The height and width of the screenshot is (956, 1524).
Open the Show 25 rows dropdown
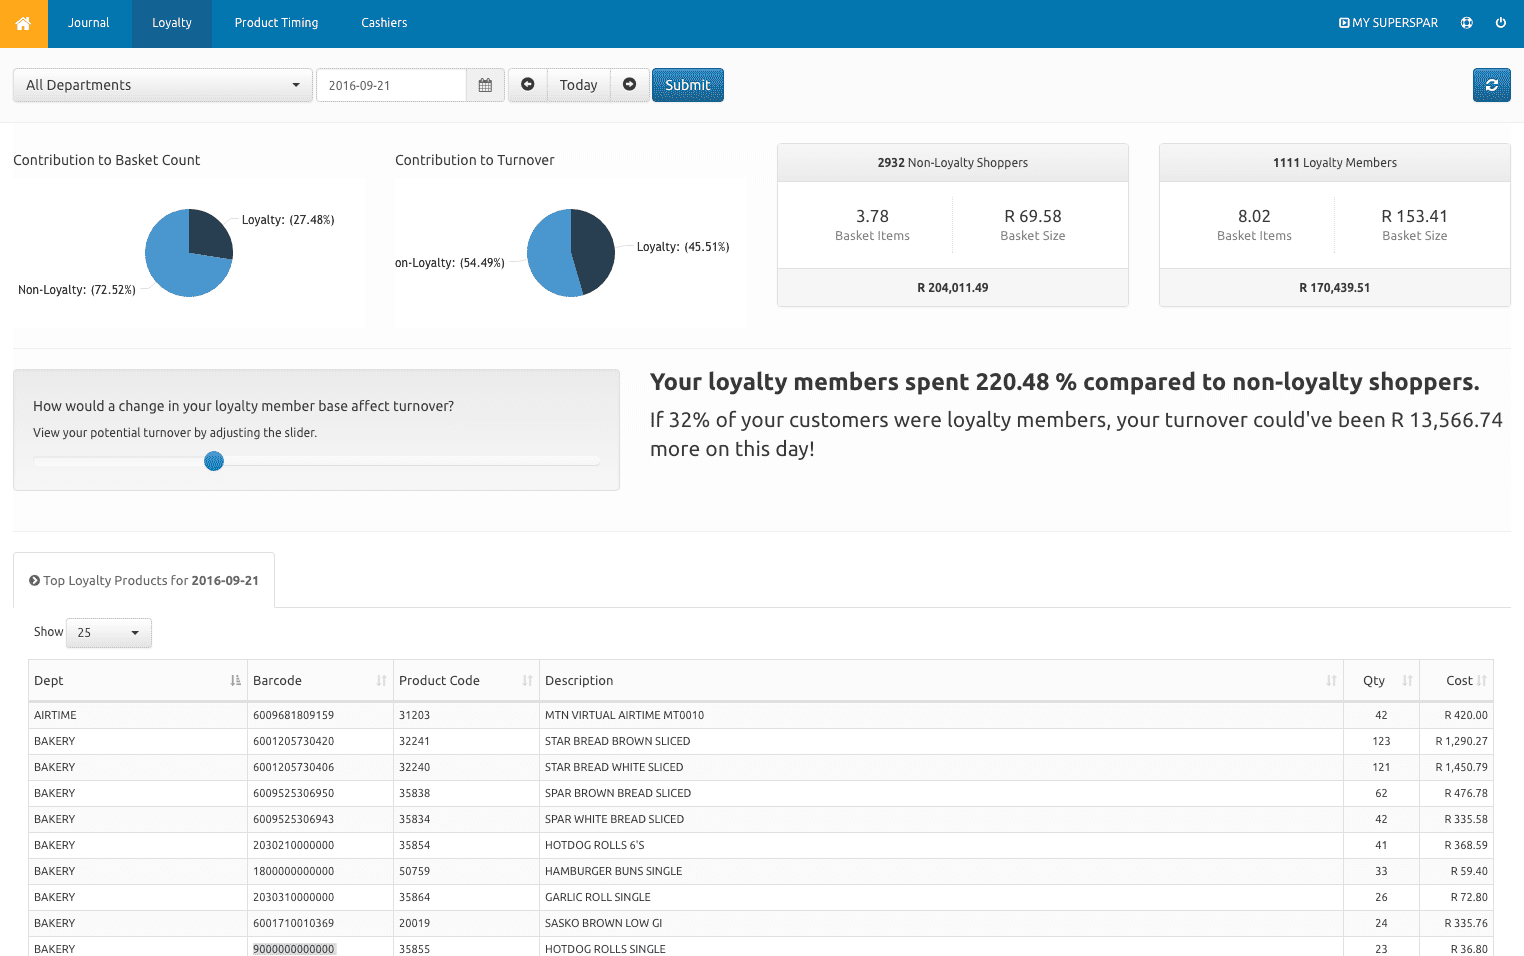tap(109, 633)
